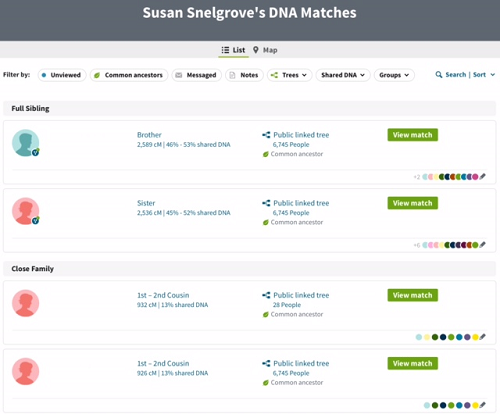Click tree icon beside Brother's Public linked tree

(266, 135)
